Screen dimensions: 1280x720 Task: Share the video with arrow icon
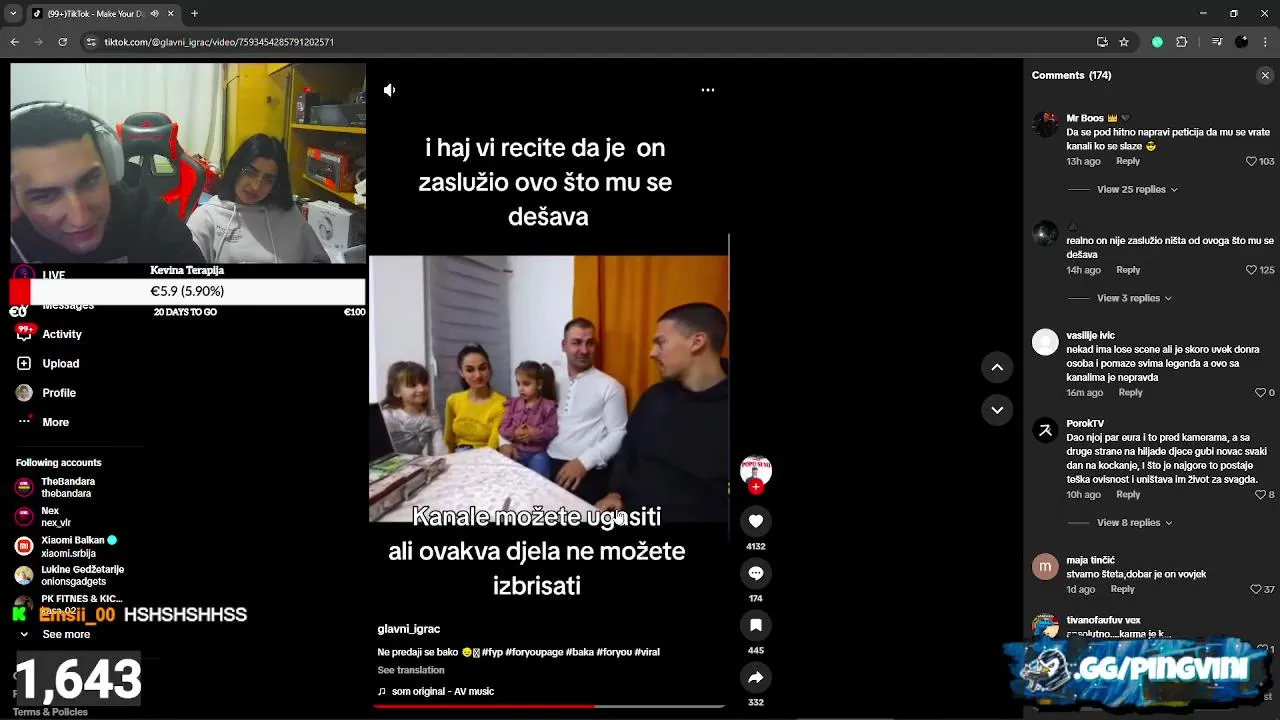pyautogui.click(x=756, y=677)
